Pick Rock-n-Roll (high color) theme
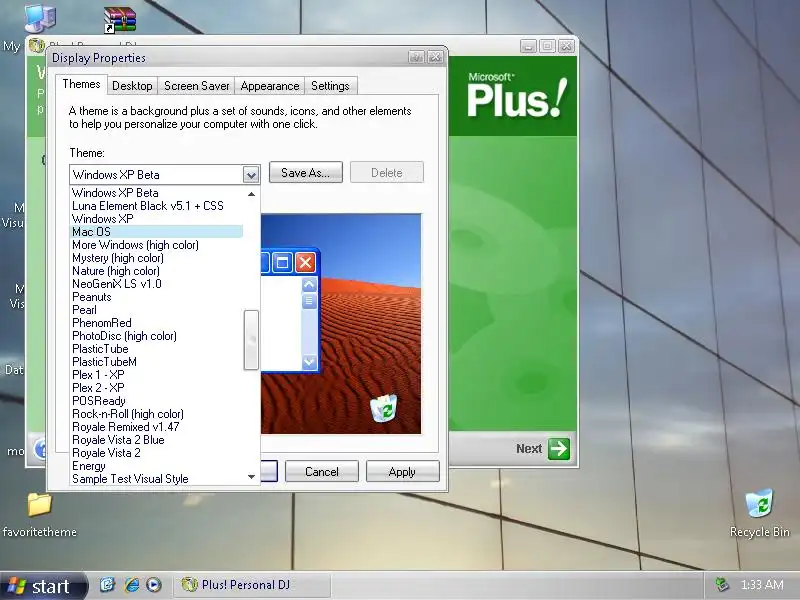Image resolution: width=800 pixels, height=600 pixels. click(x=156, y=414)
